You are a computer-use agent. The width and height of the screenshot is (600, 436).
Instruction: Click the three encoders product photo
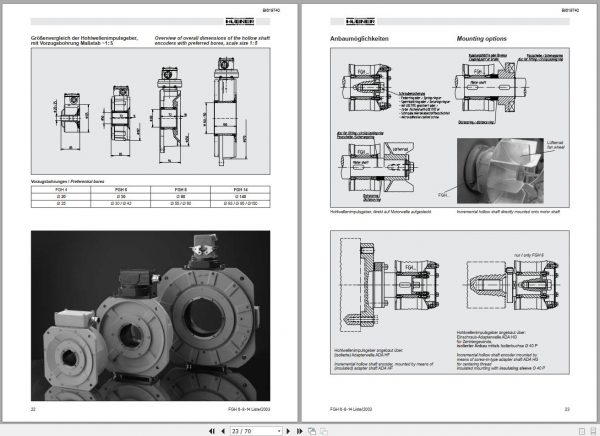[150, 315]
